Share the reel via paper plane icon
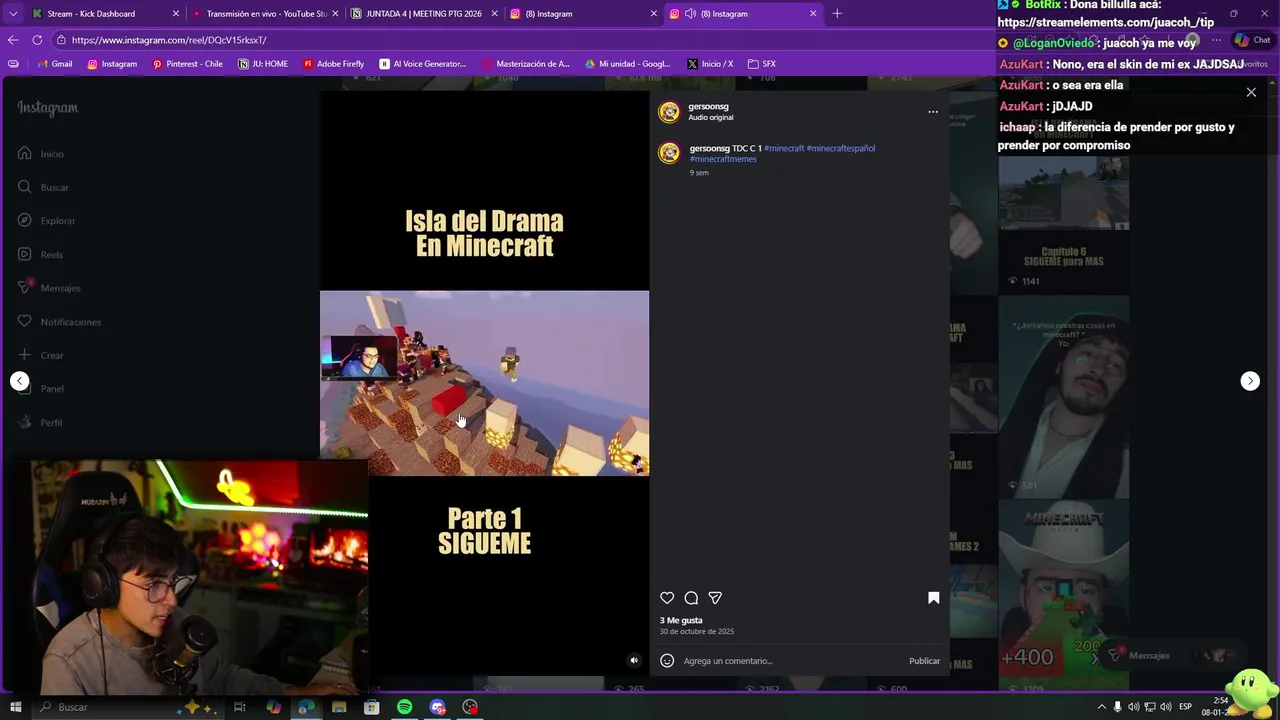1280x720 pixels. tap(715, 598)
